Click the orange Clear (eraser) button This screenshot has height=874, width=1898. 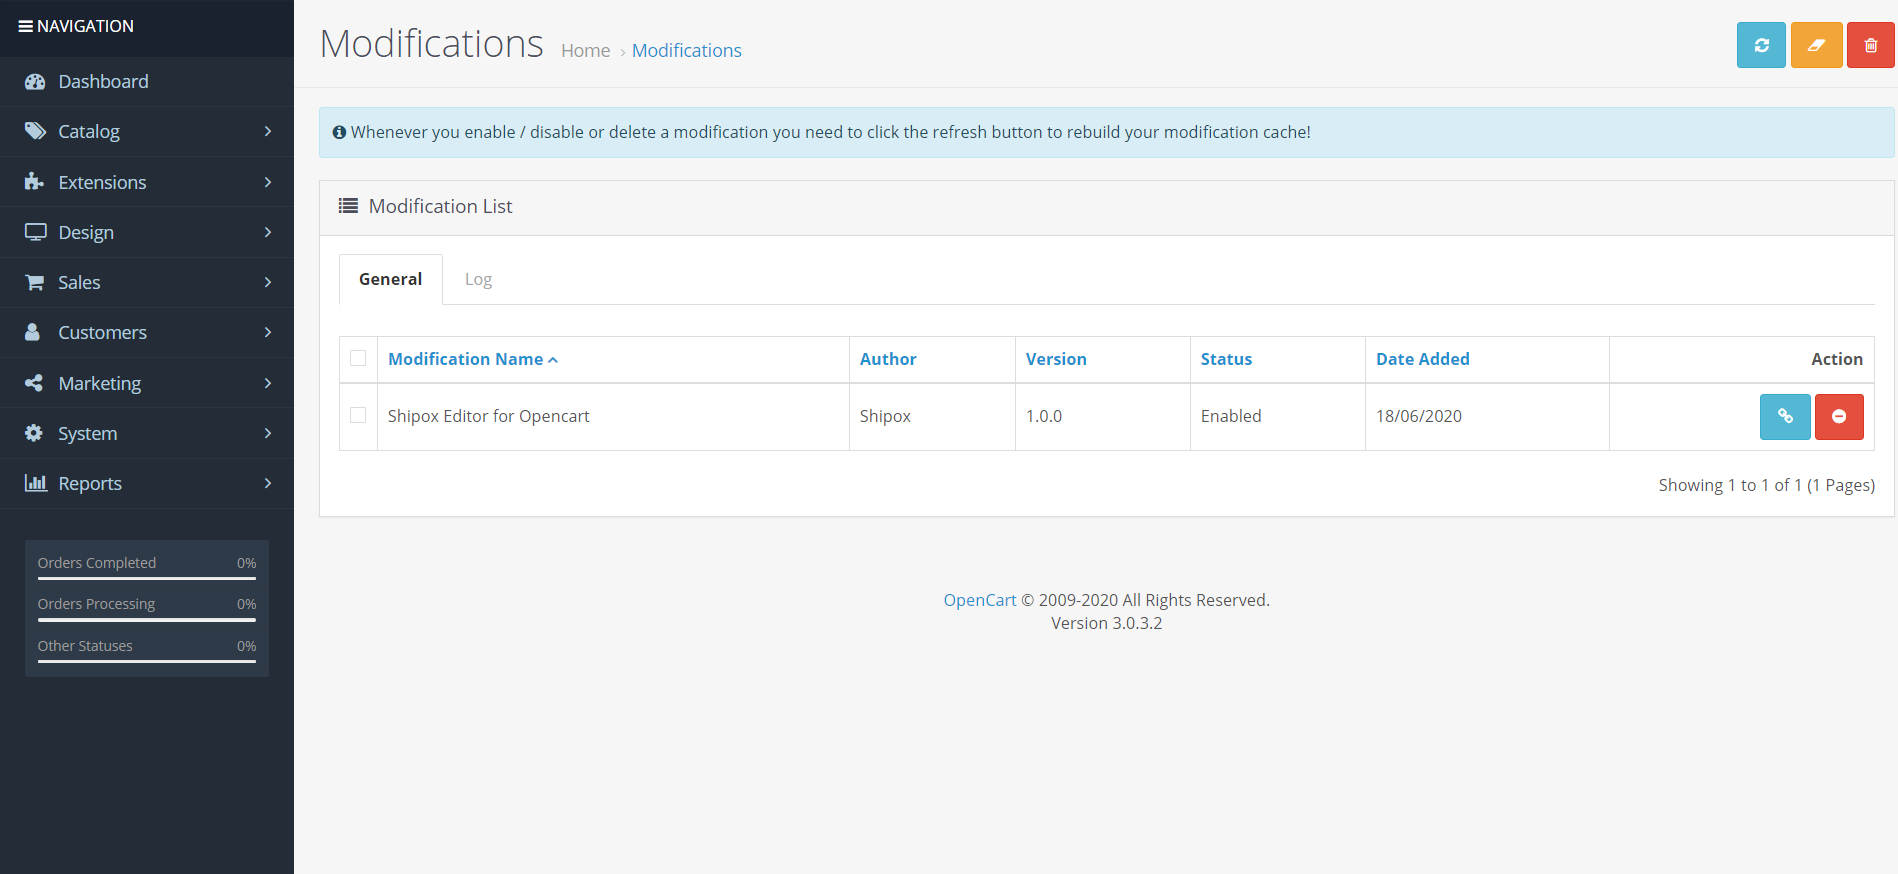tap(1816, 45)
